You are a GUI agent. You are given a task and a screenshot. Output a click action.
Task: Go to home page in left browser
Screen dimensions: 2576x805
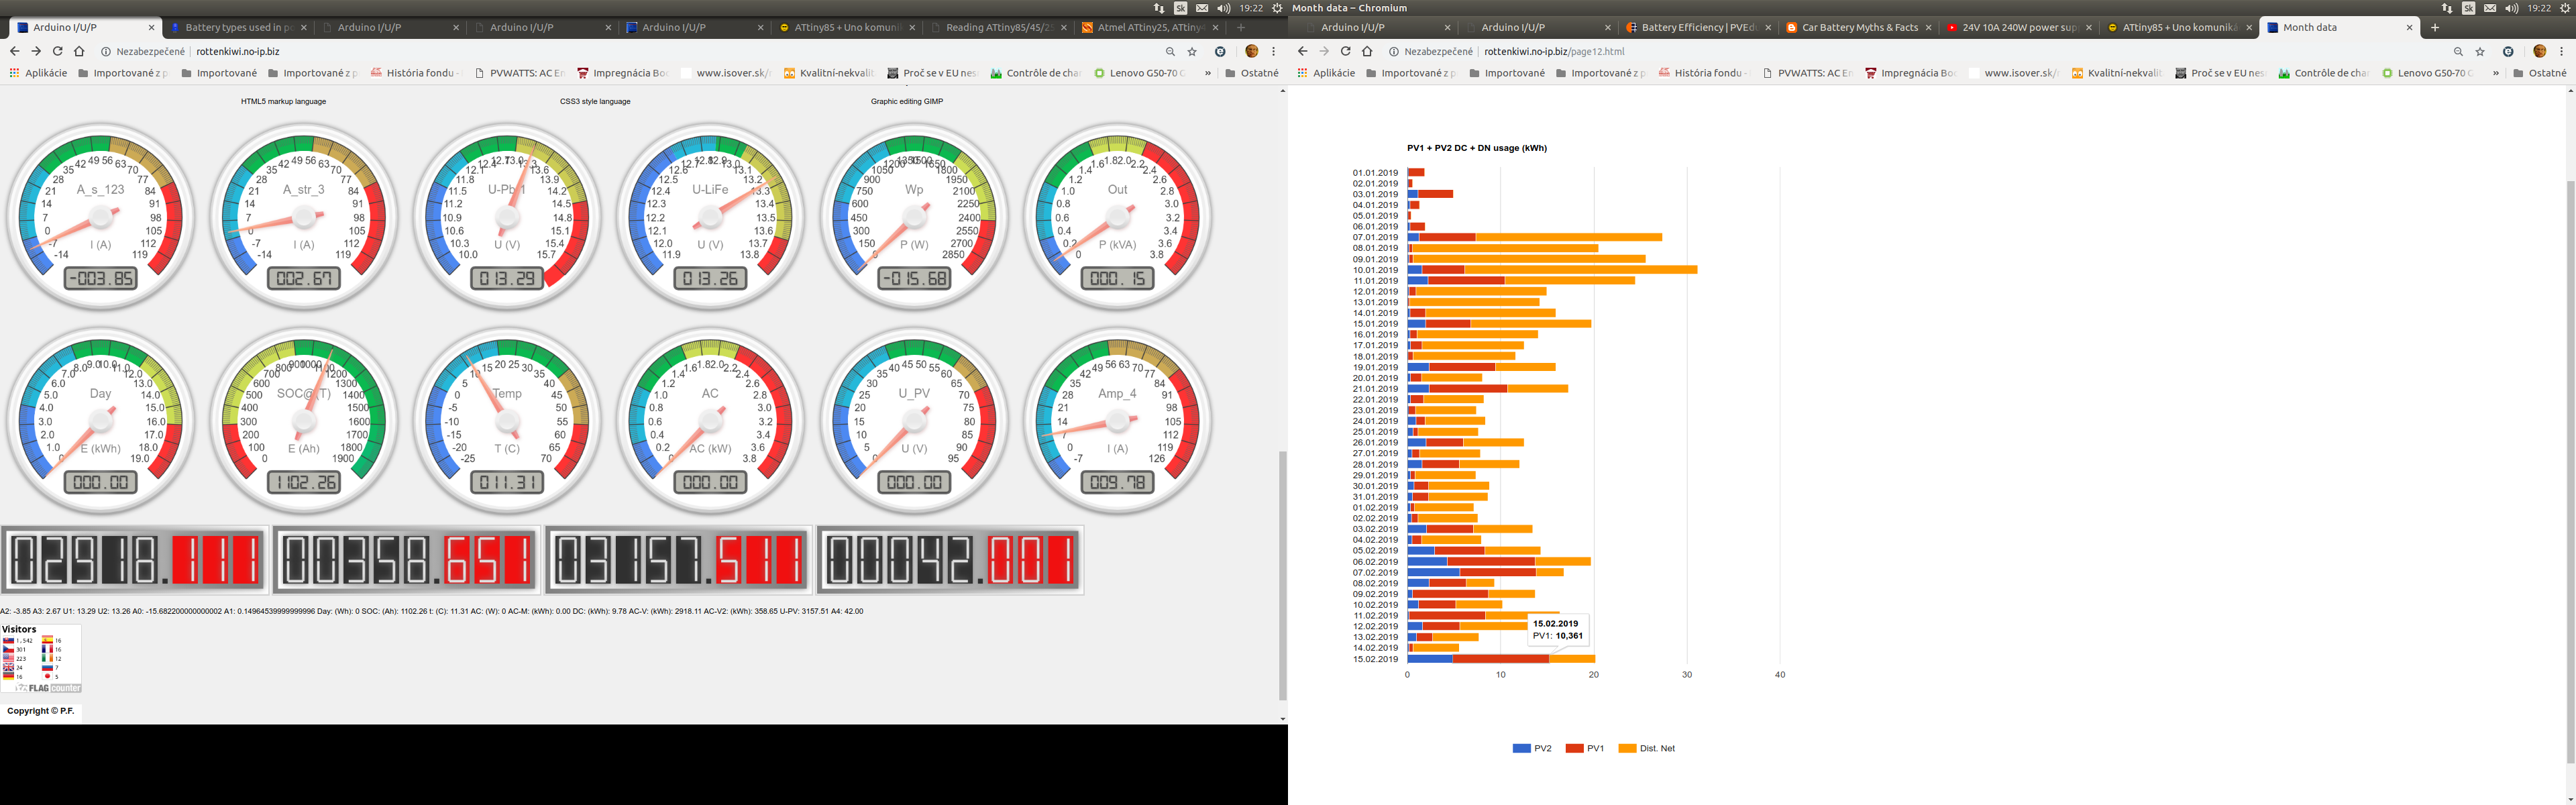tap(79, 51)
